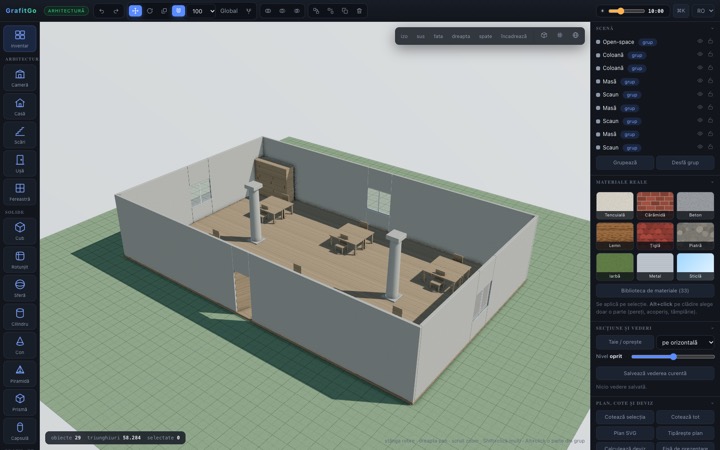Toggle visibility of Open-space group
Screen dimensions: 720x450
click(x=700, y=41)
